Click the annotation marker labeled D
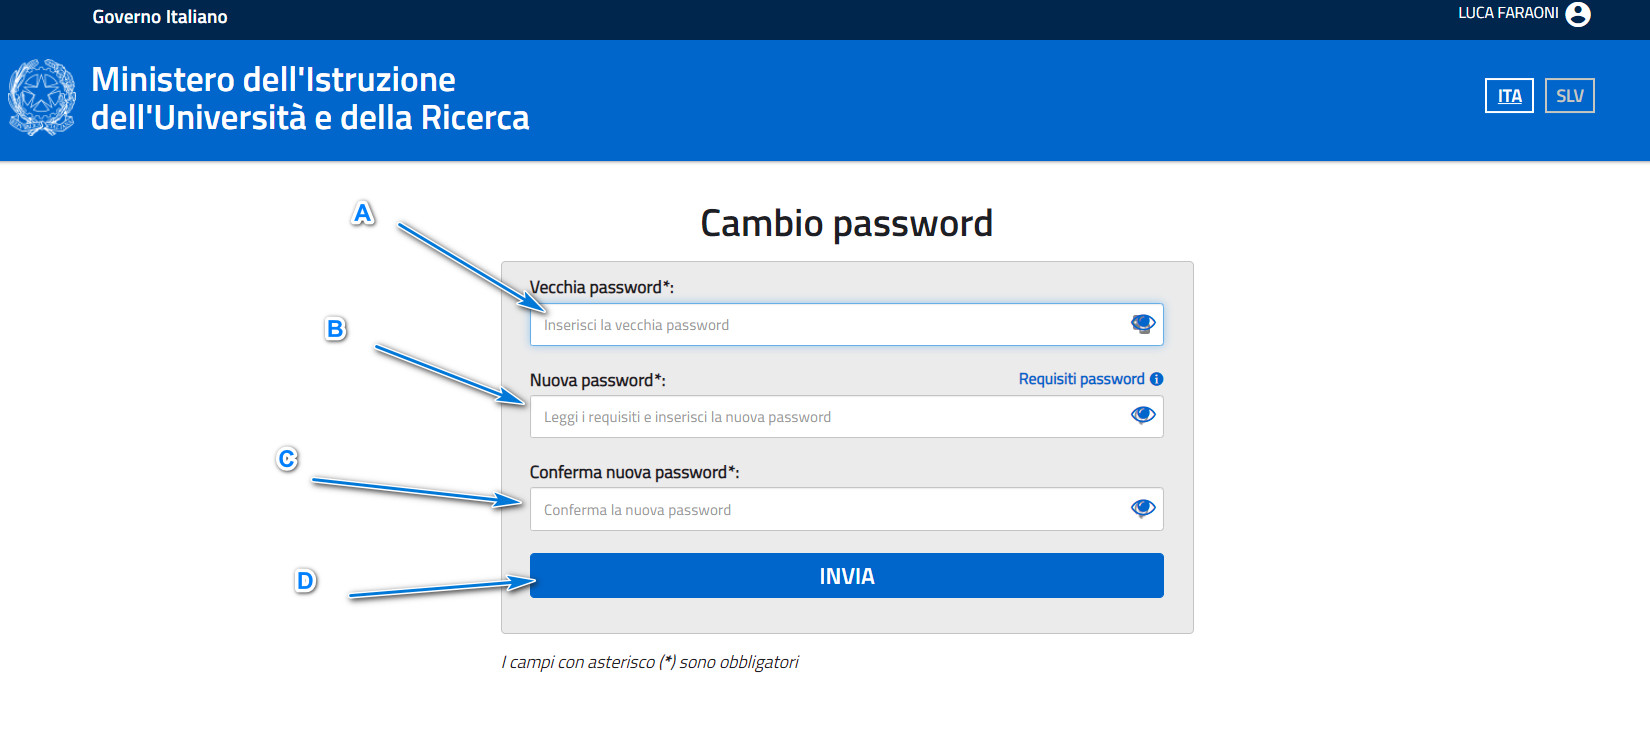The width and height of the screenshot is (1650, 736). pos(305,581)
